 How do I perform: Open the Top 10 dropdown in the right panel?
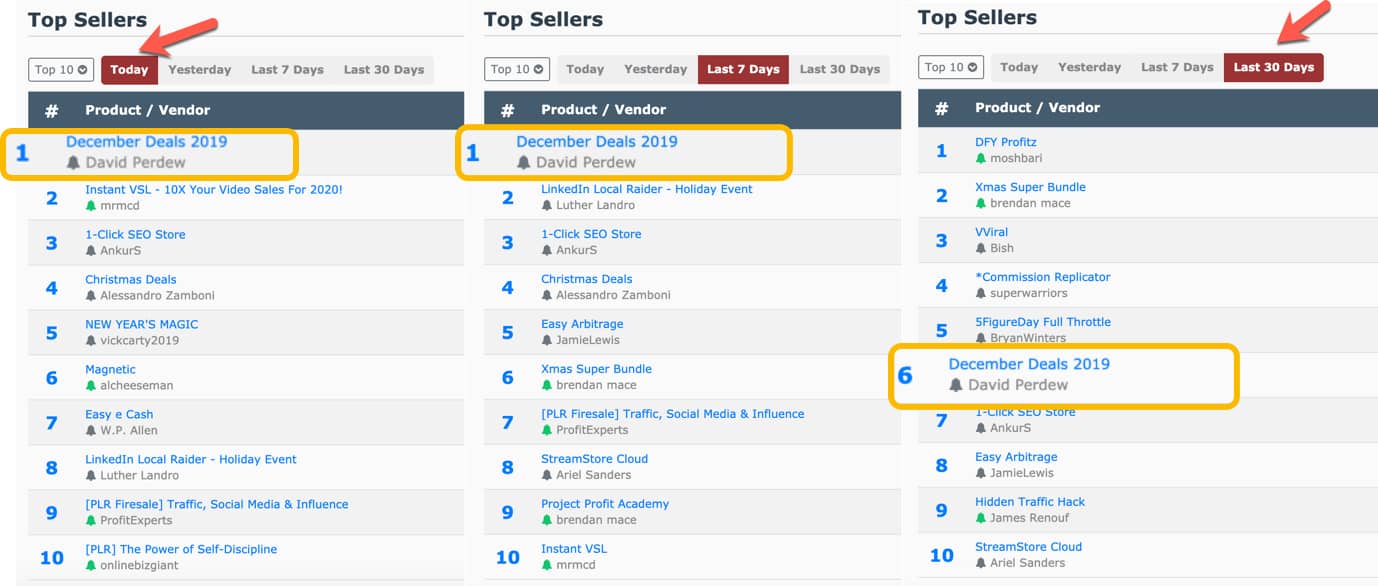[950, 68]
